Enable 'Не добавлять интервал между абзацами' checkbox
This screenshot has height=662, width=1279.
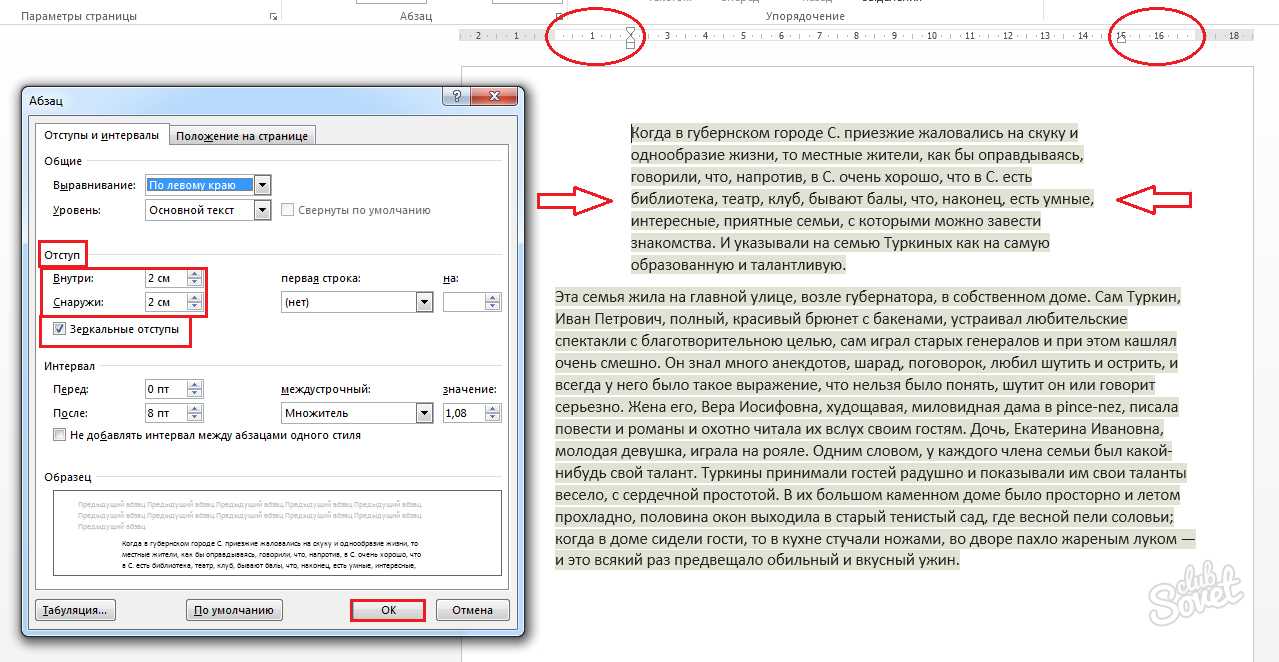click(60, 435)
